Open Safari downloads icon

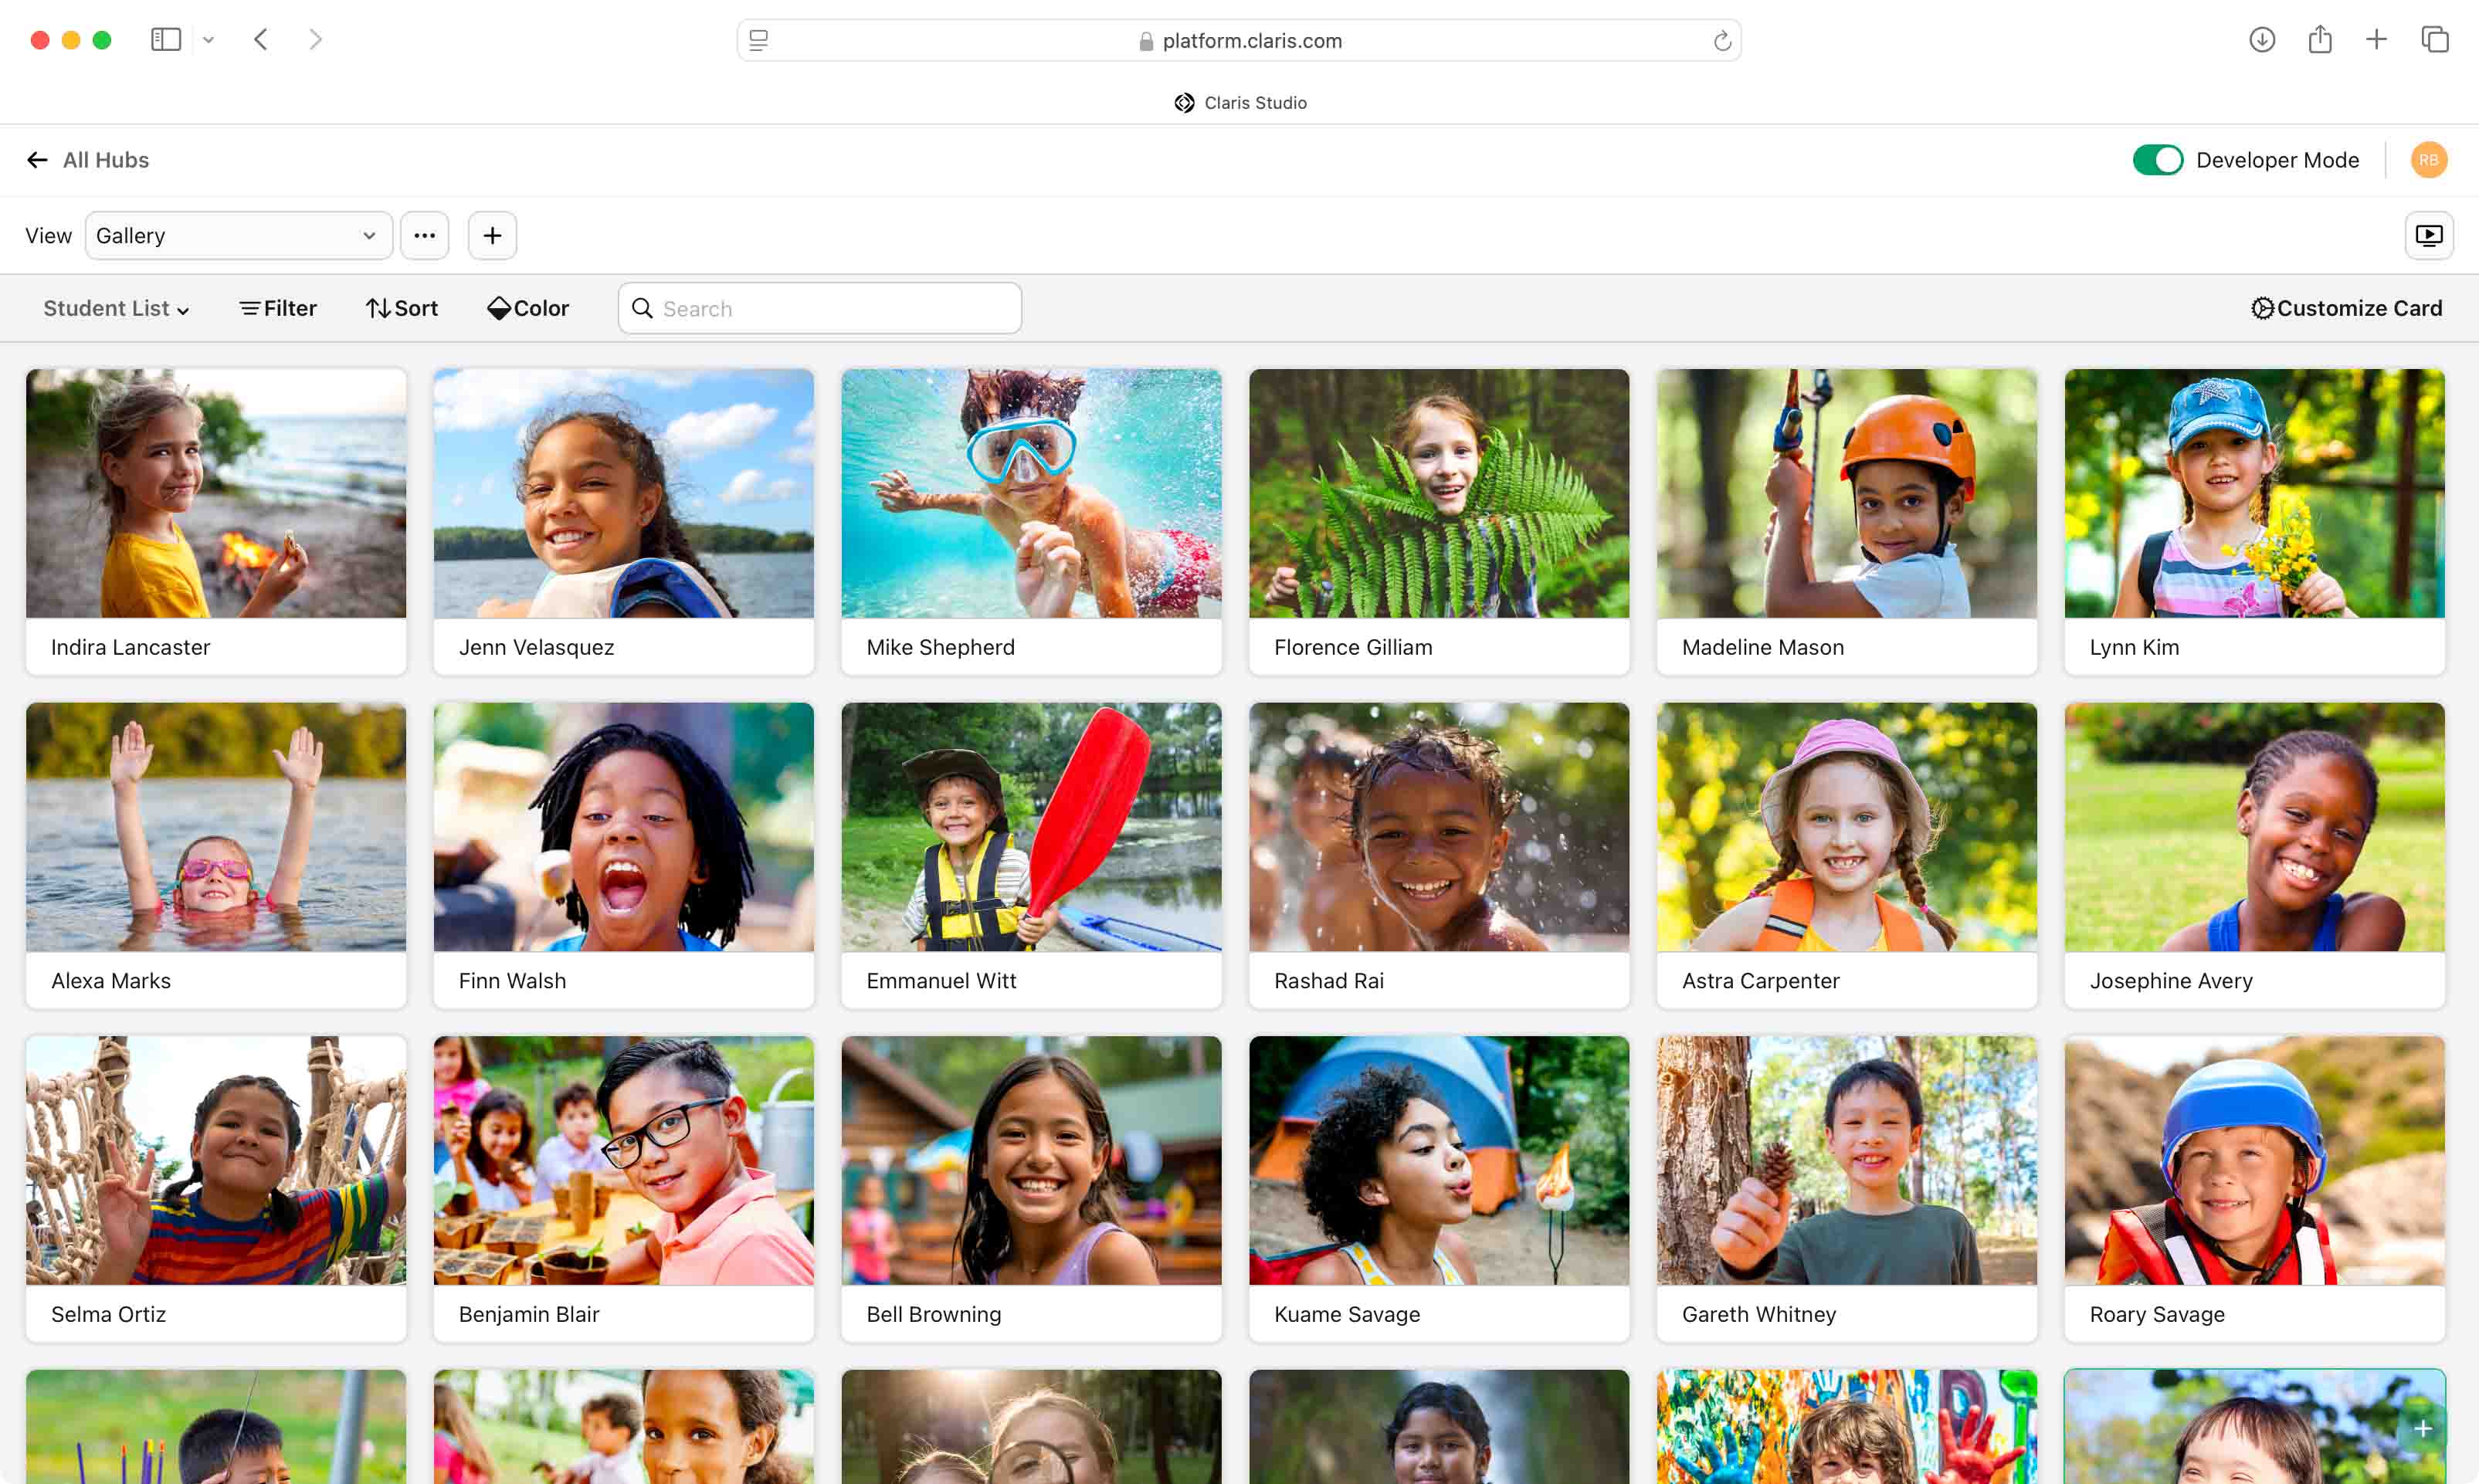(2262, 40)
